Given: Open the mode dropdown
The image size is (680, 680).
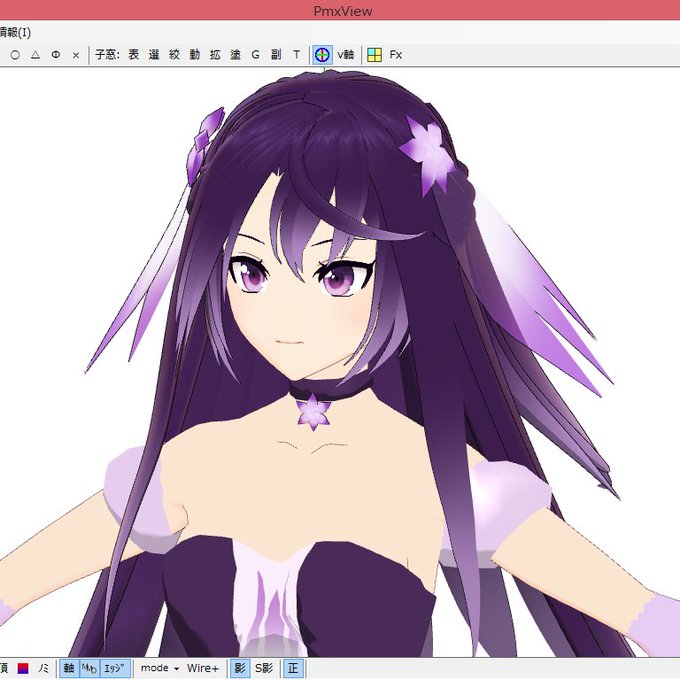Looking at the screenshot, I should (x=160, y=668).
